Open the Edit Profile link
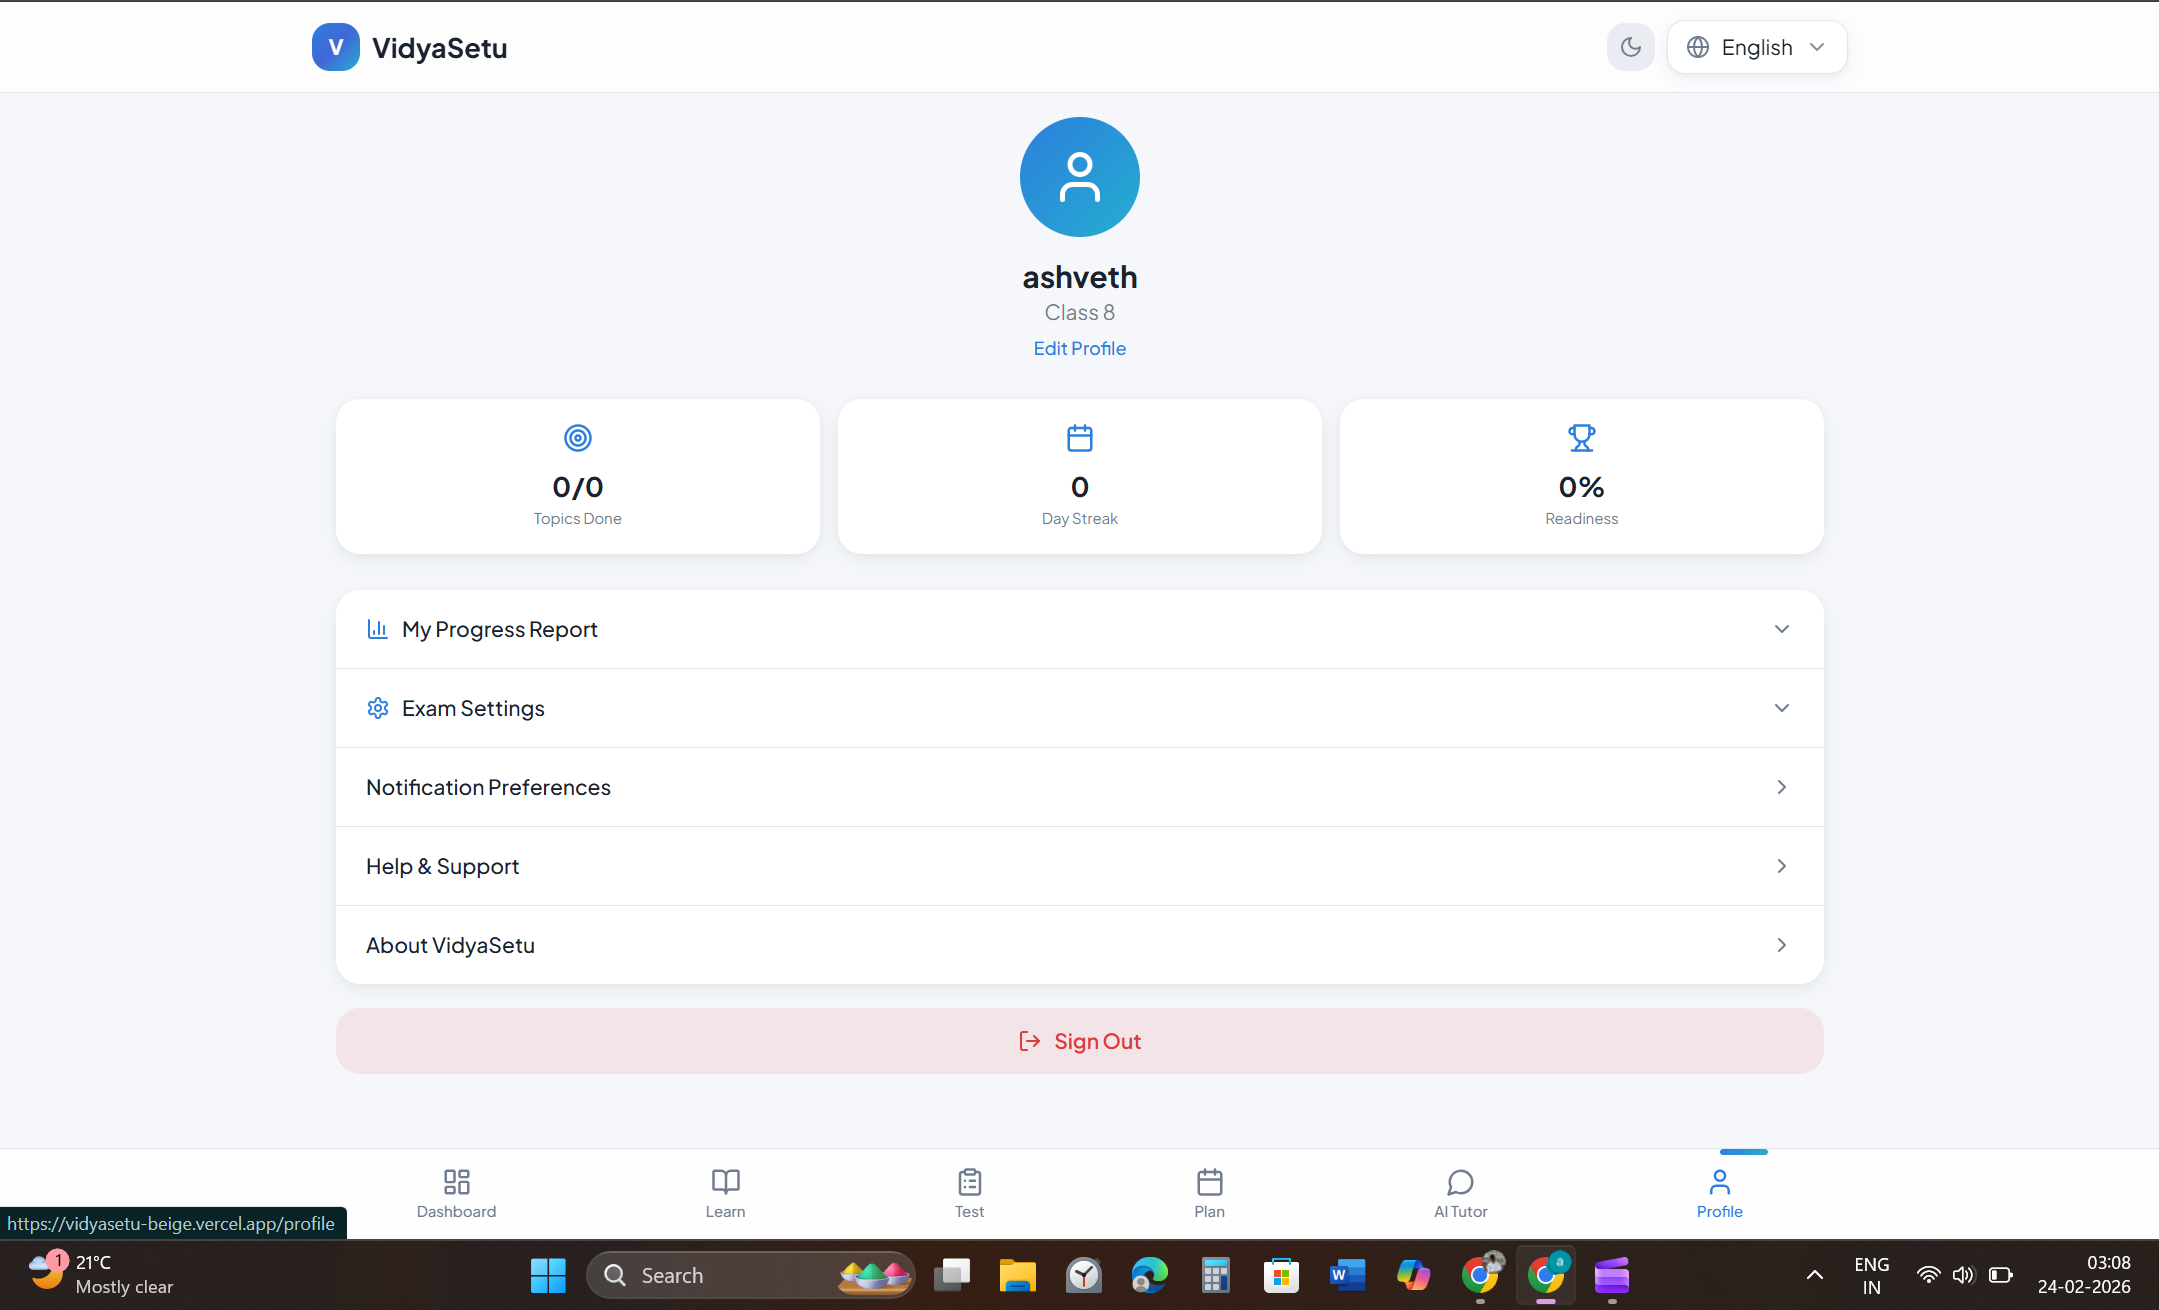2159x1310 pixels. tap(1079, 348)
